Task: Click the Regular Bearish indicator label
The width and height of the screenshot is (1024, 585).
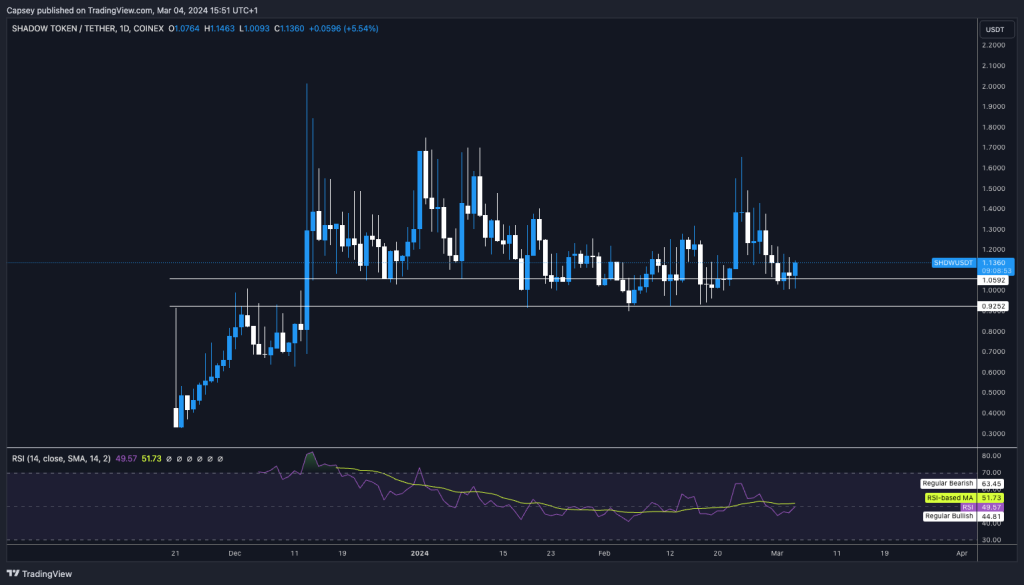Action: (x=946, y=483)
